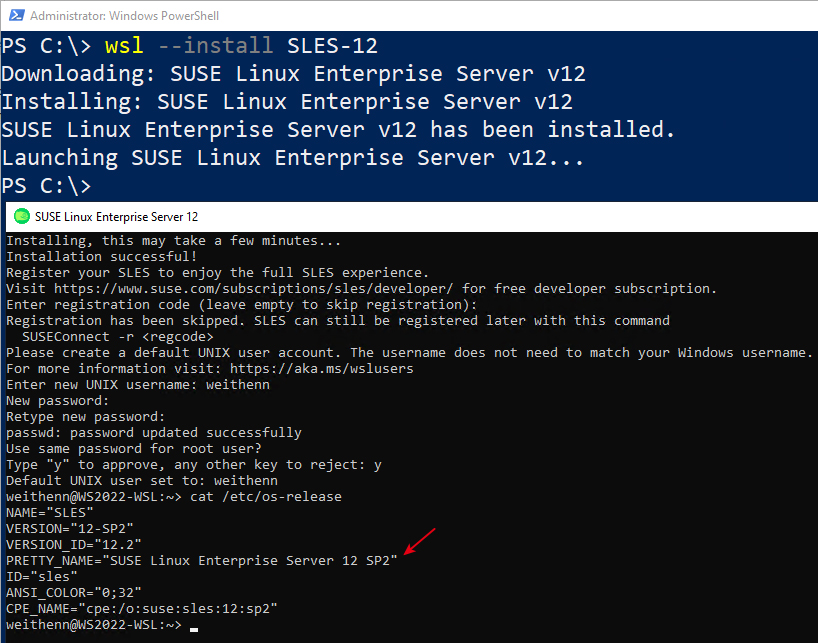Click the cat /etc/os-release command
818x643 pixels.
point(266,496)
